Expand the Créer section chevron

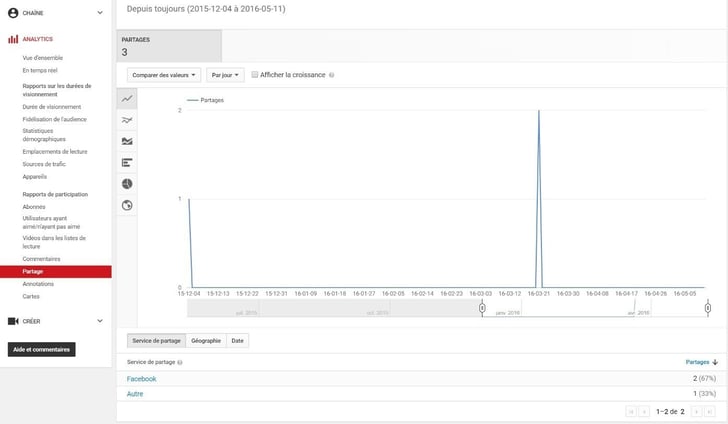(x=100, y=321)
